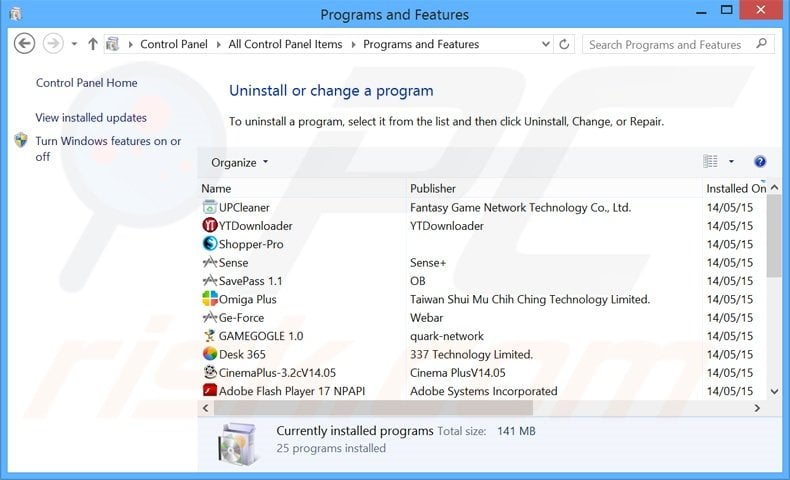Expand the address bar history dropdown
The width and height of the screenshot is (790, 480).
[x=545, y=44]
